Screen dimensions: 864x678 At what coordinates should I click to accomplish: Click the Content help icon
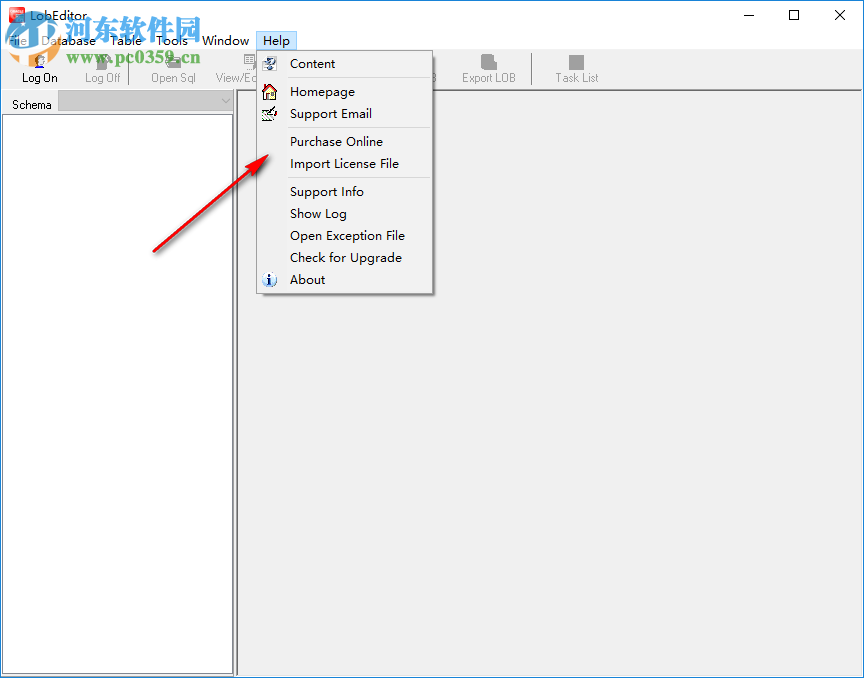269,63
